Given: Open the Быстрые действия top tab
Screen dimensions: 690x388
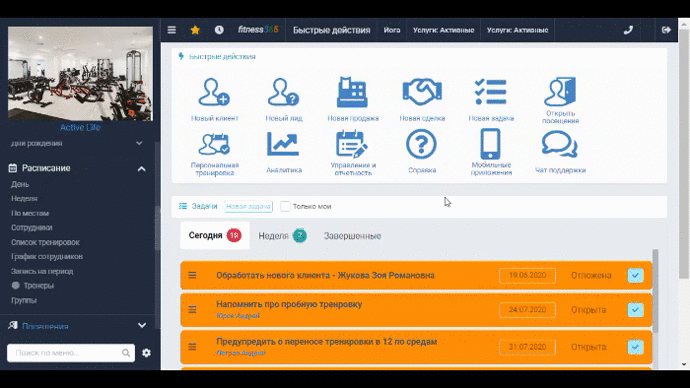Looking at the screenshot, I should 331,30.
